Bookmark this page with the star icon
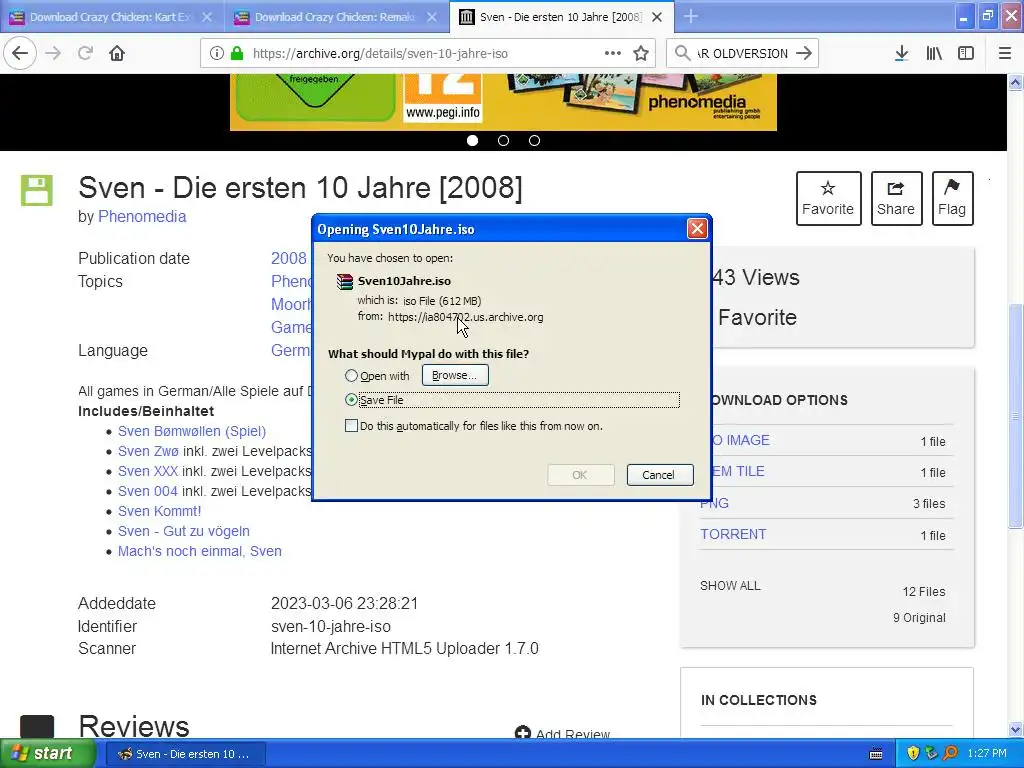The height and width of the screenshot is (768, 1024). 641,53
